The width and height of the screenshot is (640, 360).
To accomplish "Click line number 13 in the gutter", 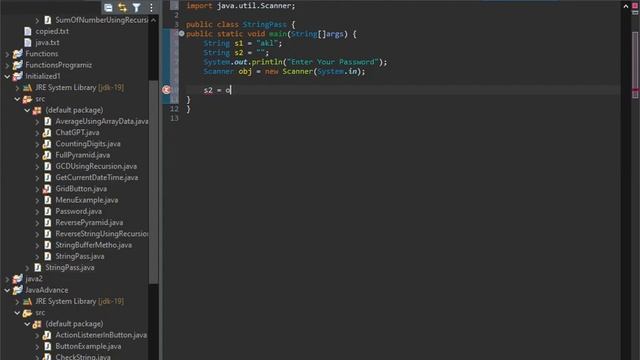I will (174, 118).
